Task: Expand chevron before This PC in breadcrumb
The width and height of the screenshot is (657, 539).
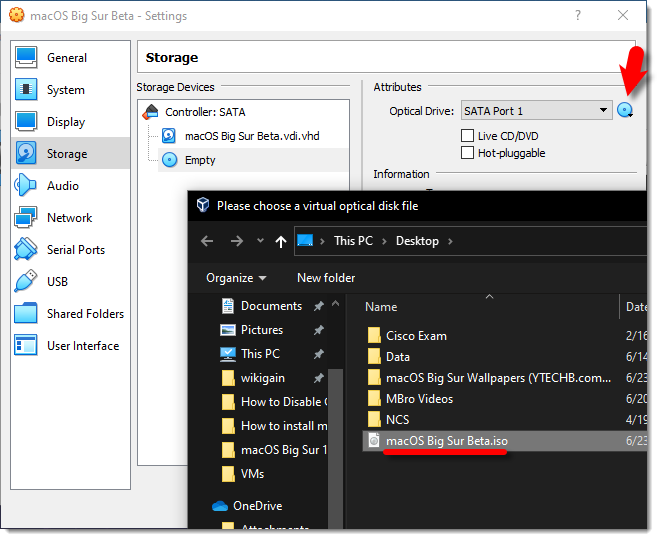Action: pos(322,241)
